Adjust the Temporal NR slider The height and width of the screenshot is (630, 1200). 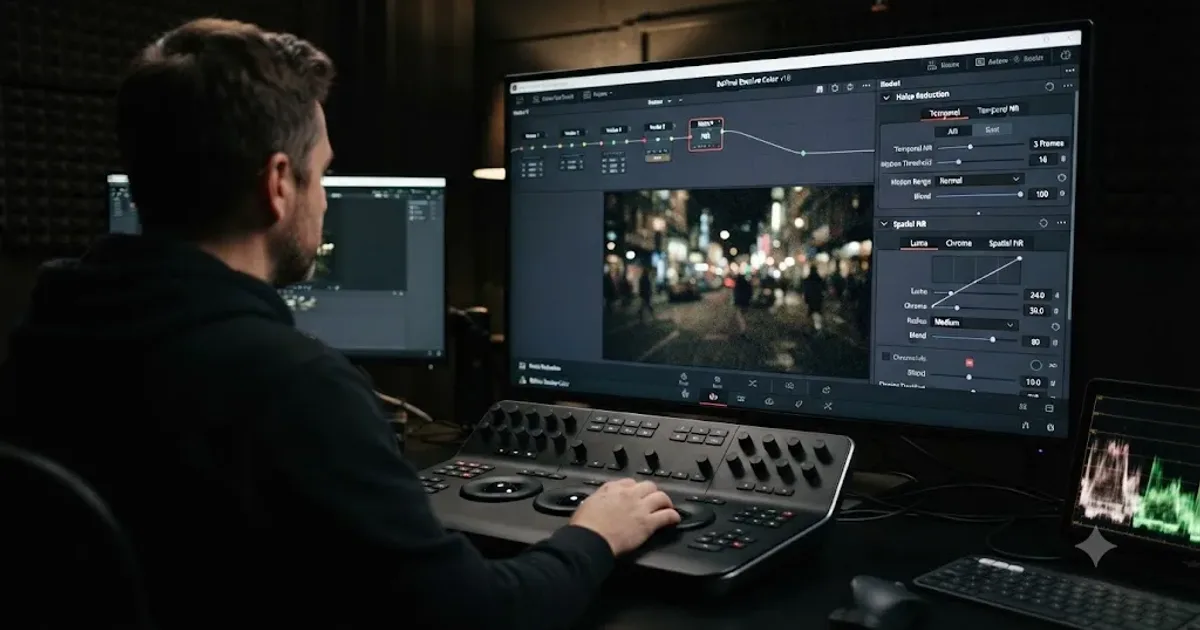(x=980, y=147)
